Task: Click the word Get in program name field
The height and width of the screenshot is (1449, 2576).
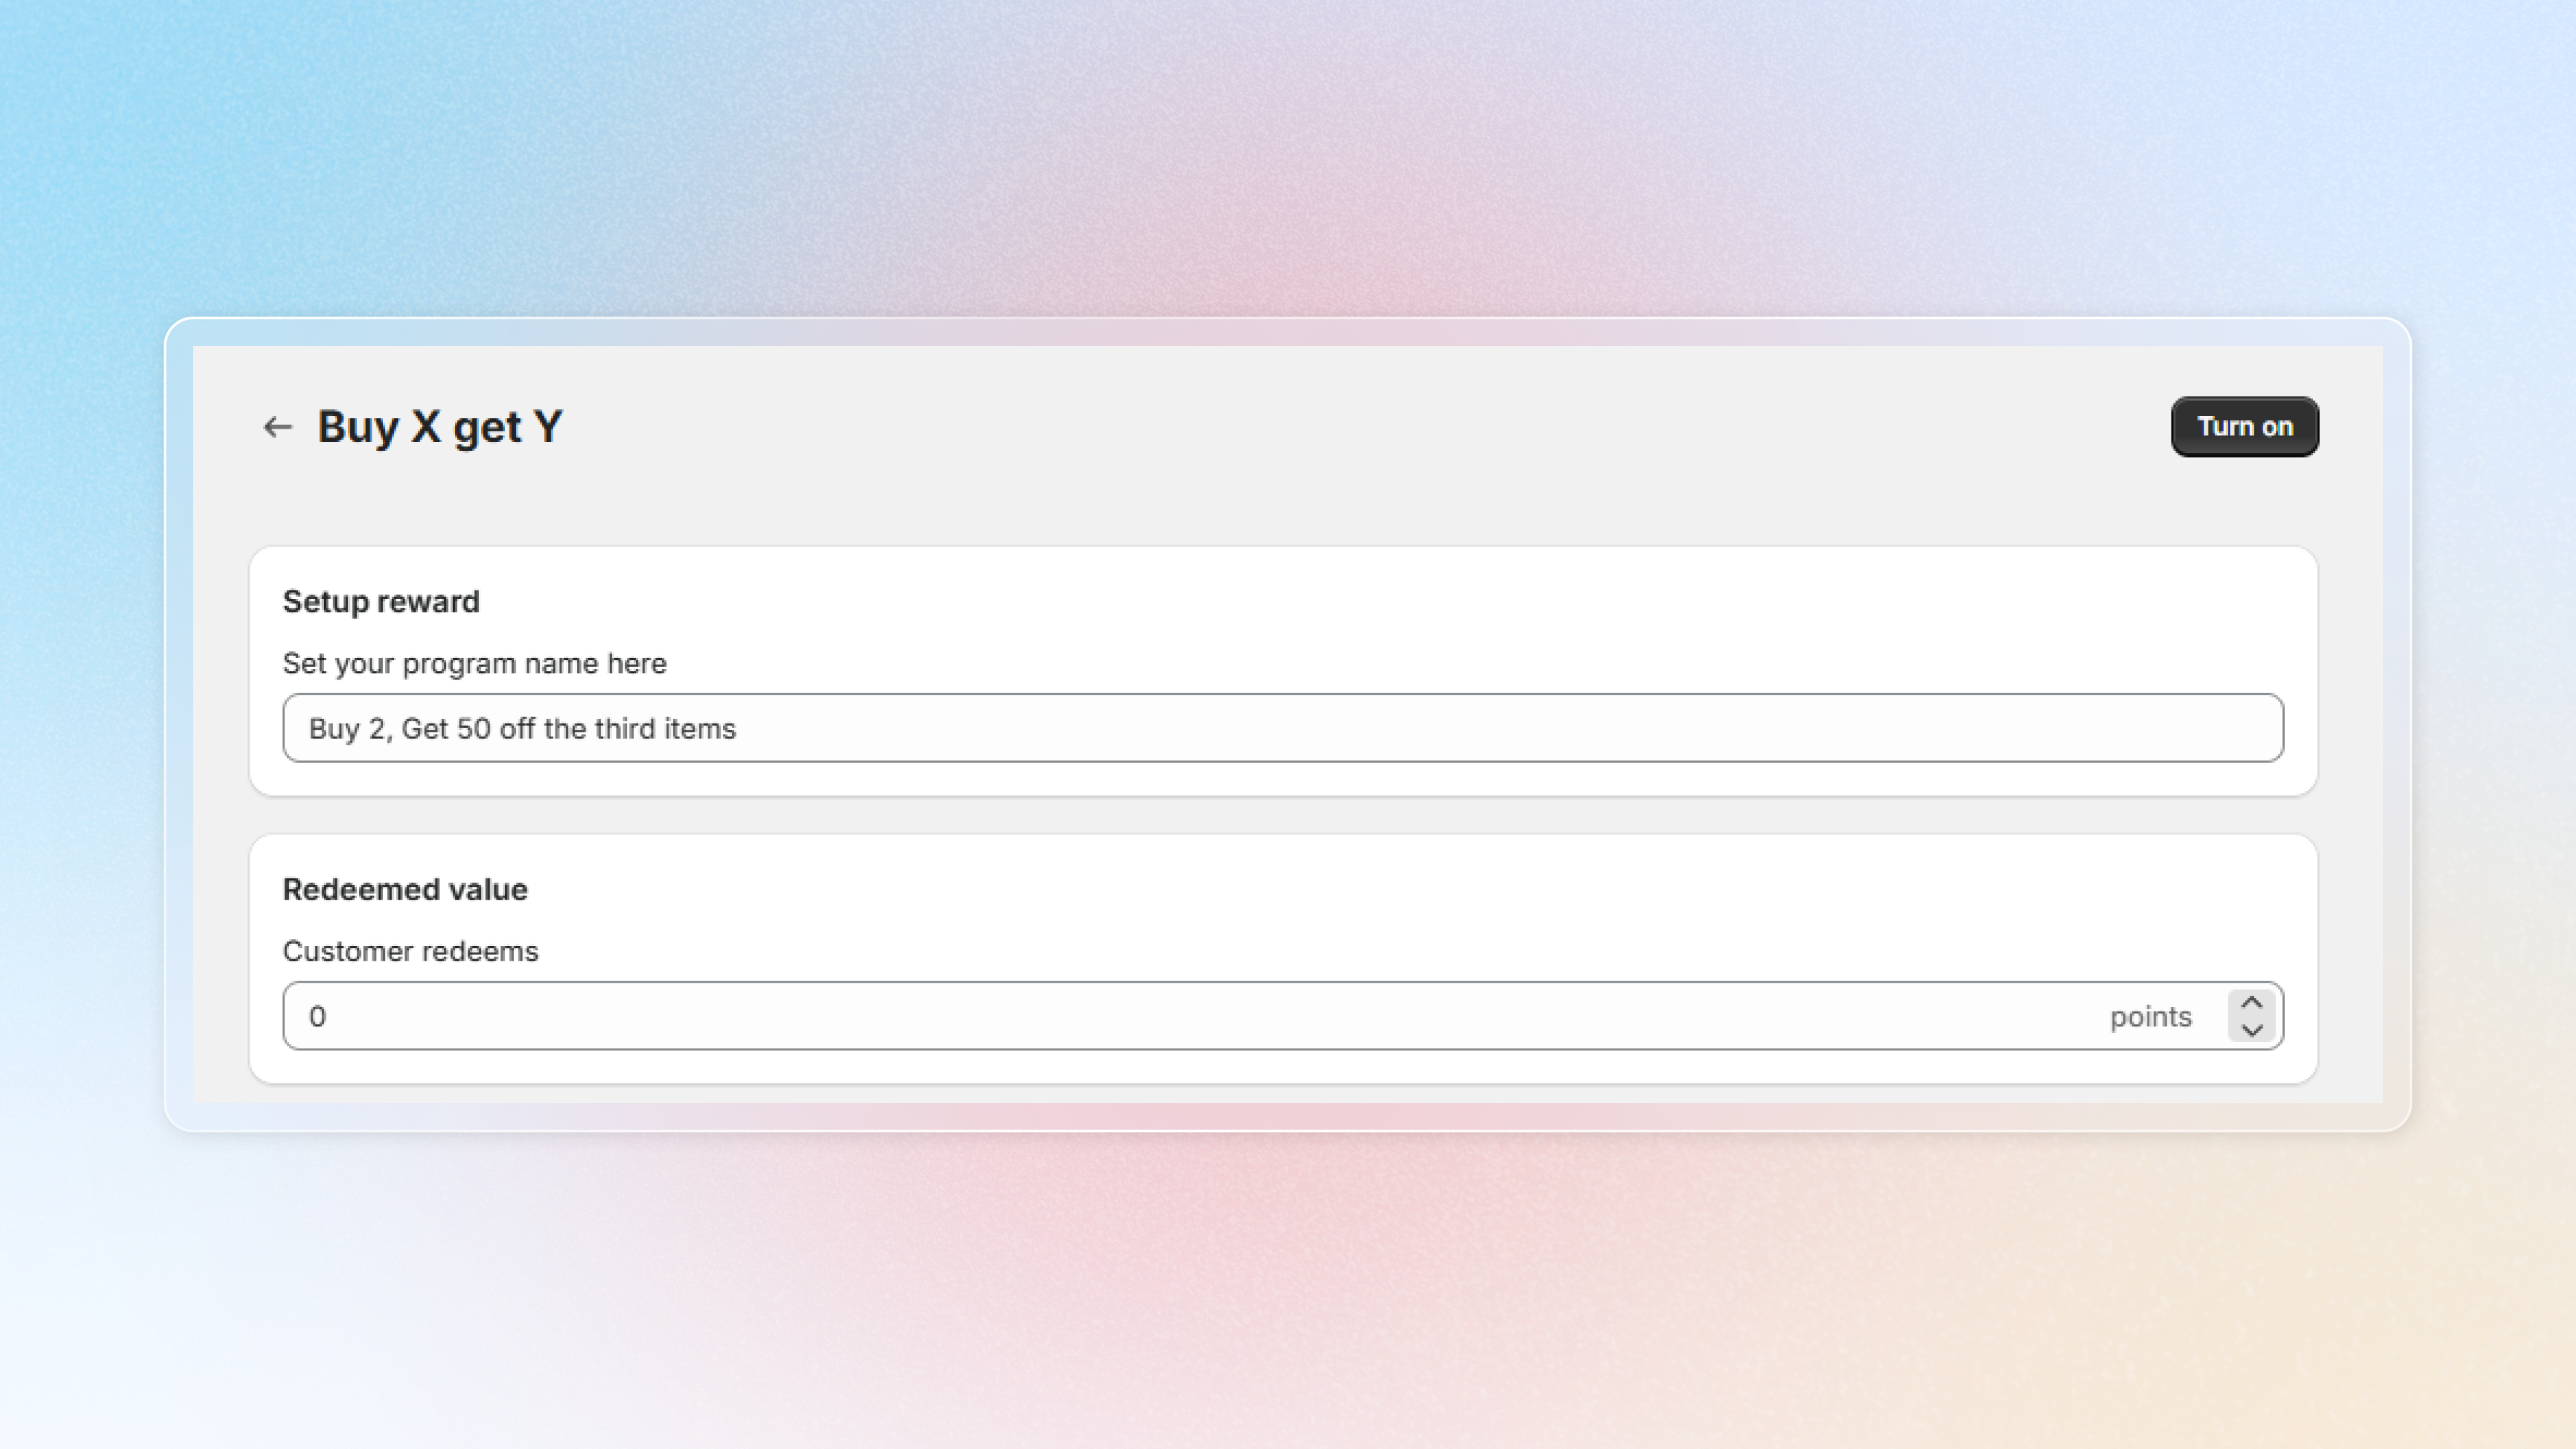Action: (424, 729)
